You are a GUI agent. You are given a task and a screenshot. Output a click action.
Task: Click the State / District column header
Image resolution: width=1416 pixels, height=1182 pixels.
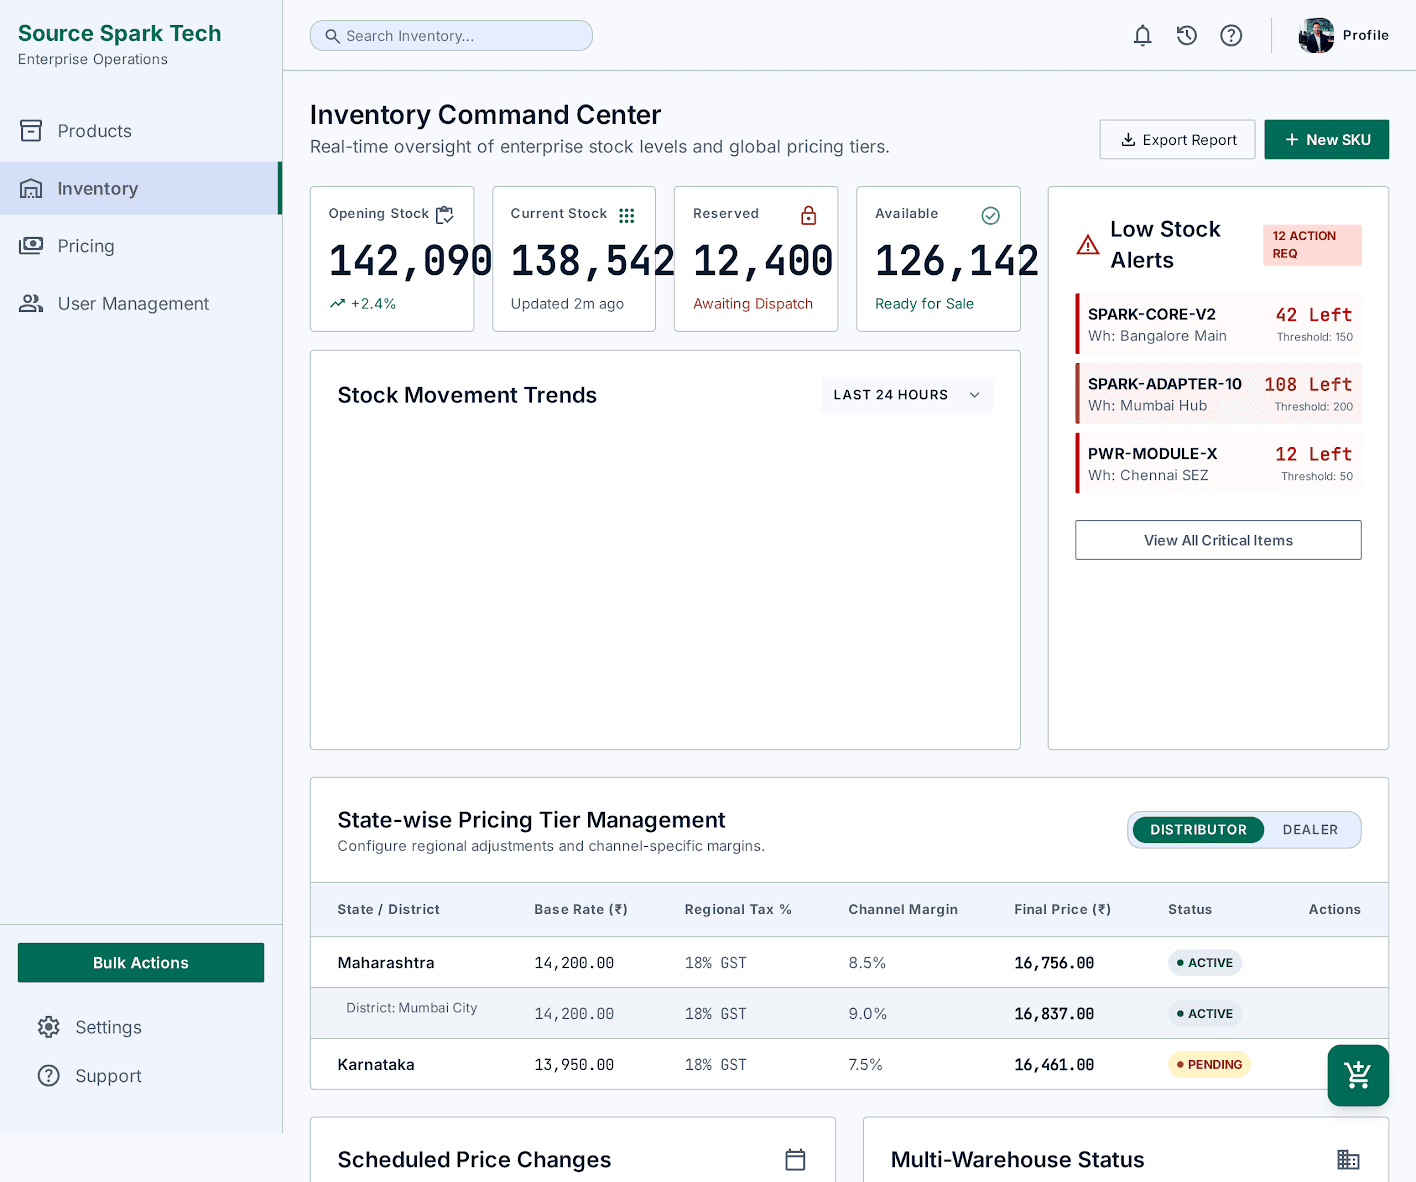(388, 909)
